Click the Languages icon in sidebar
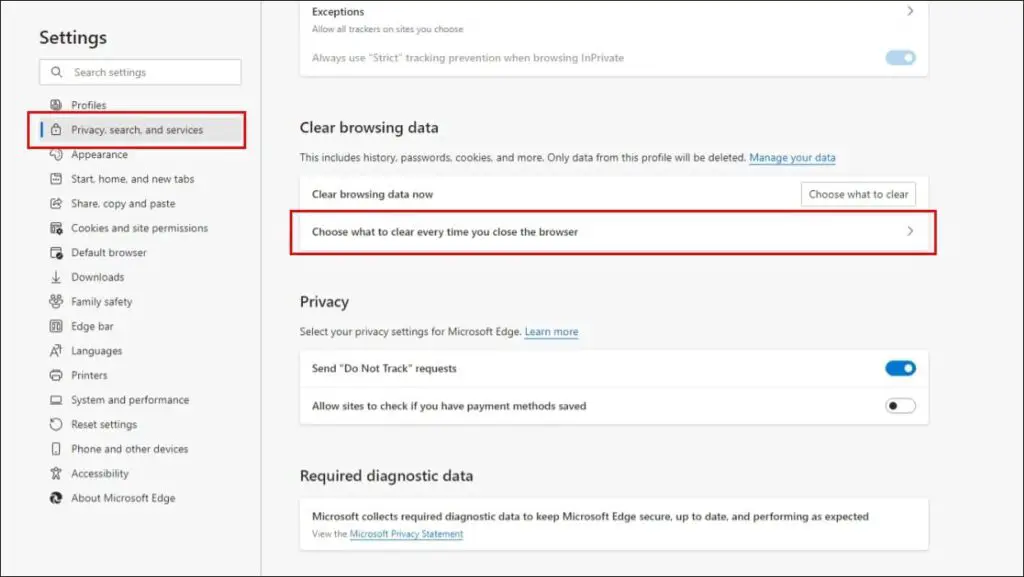 (56, 351)
